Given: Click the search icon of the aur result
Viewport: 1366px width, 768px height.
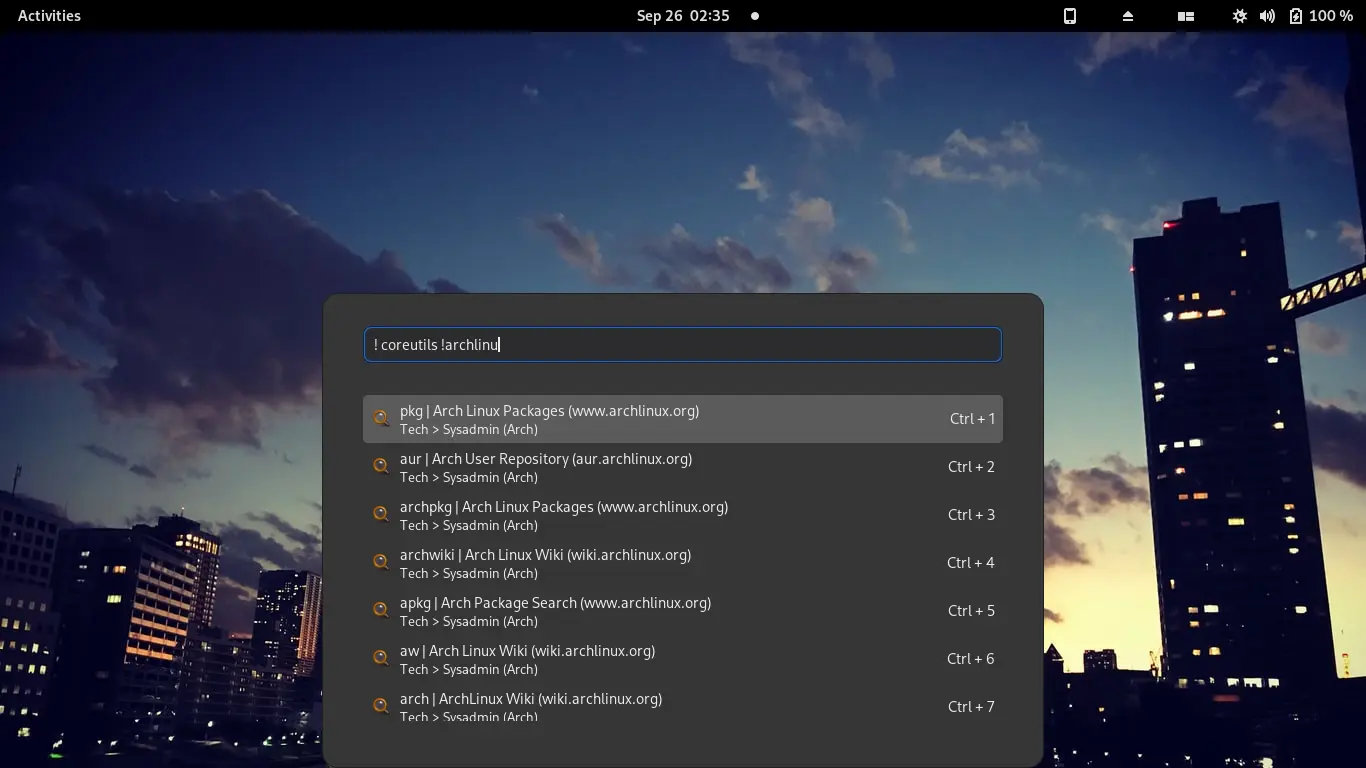Looking at the screenshot, I should click(x=381, y=466).
